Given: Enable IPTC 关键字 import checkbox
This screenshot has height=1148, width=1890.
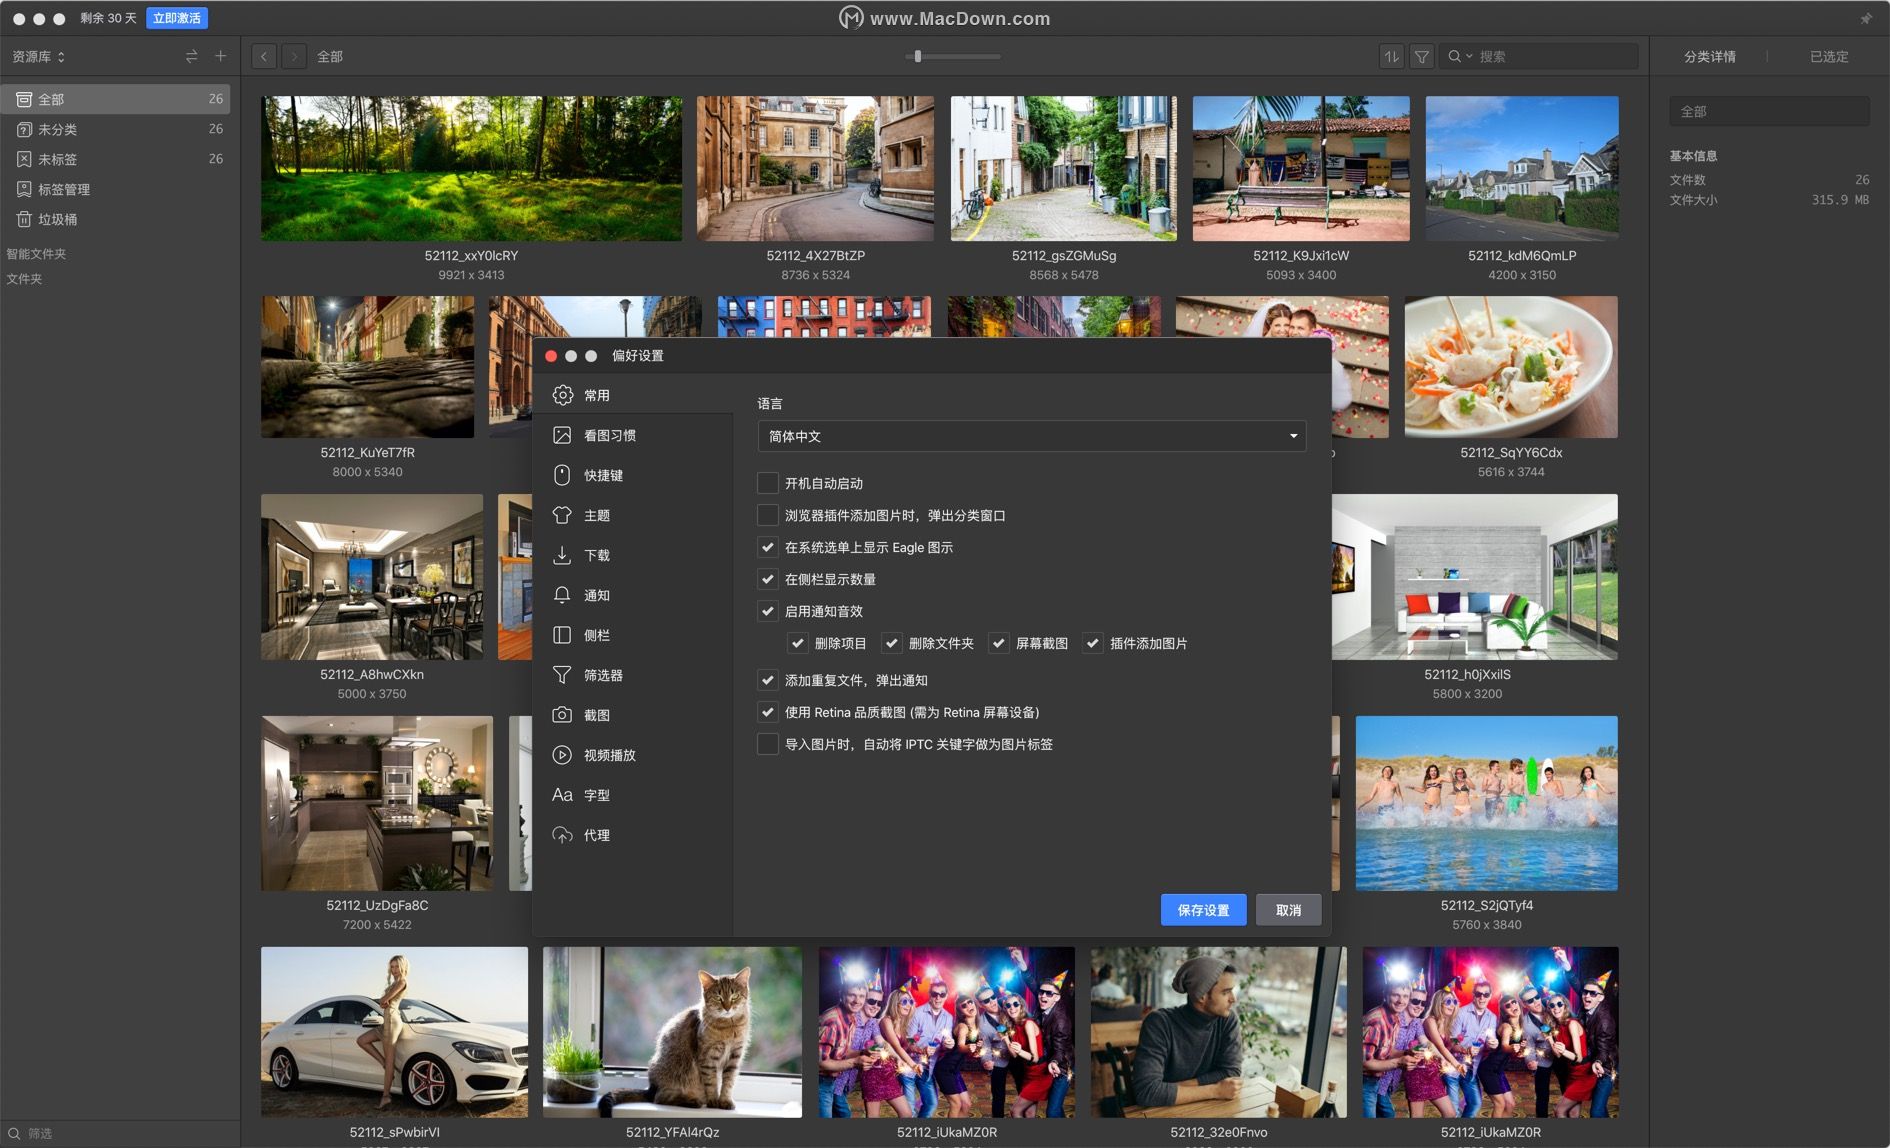Looking at the screenshot, I should pos(768,744).
